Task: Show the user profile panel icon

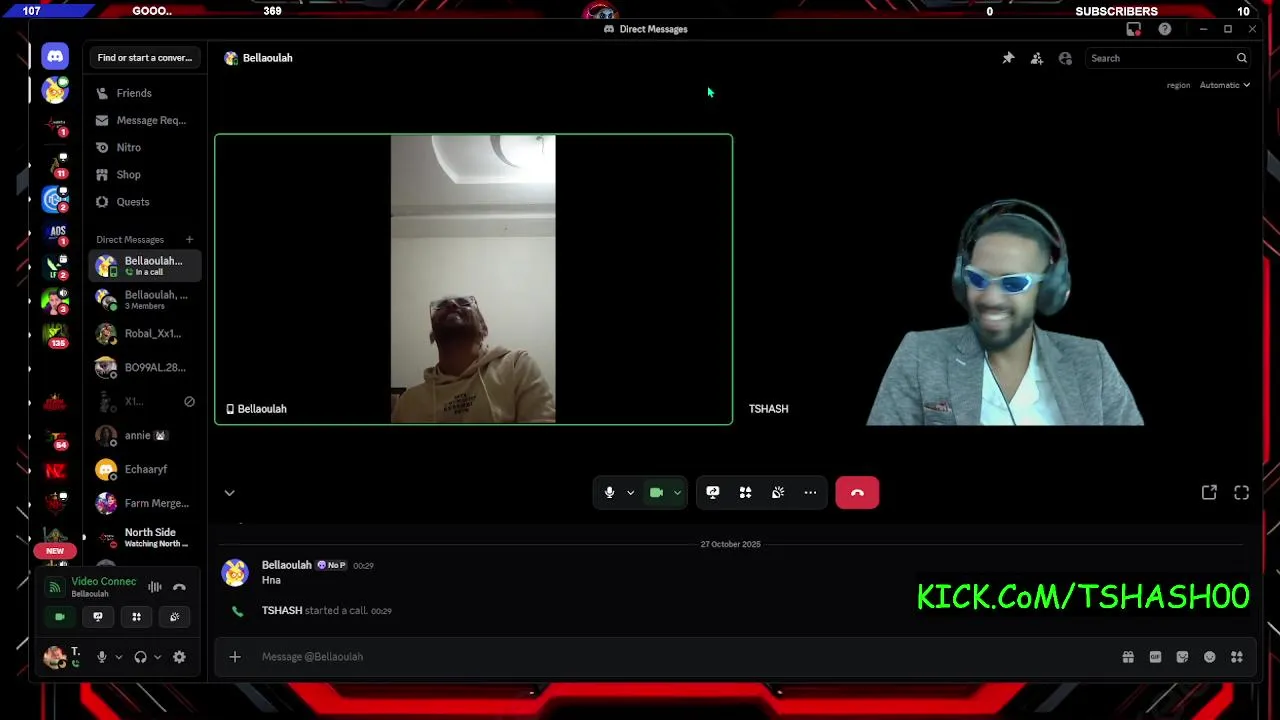Action: (x=1065, y=58)
